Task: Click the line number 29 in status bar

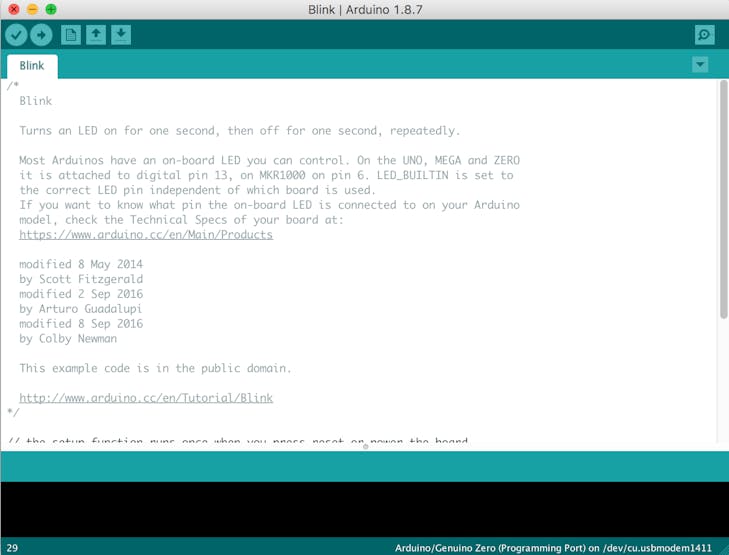Action: point(12,548)
